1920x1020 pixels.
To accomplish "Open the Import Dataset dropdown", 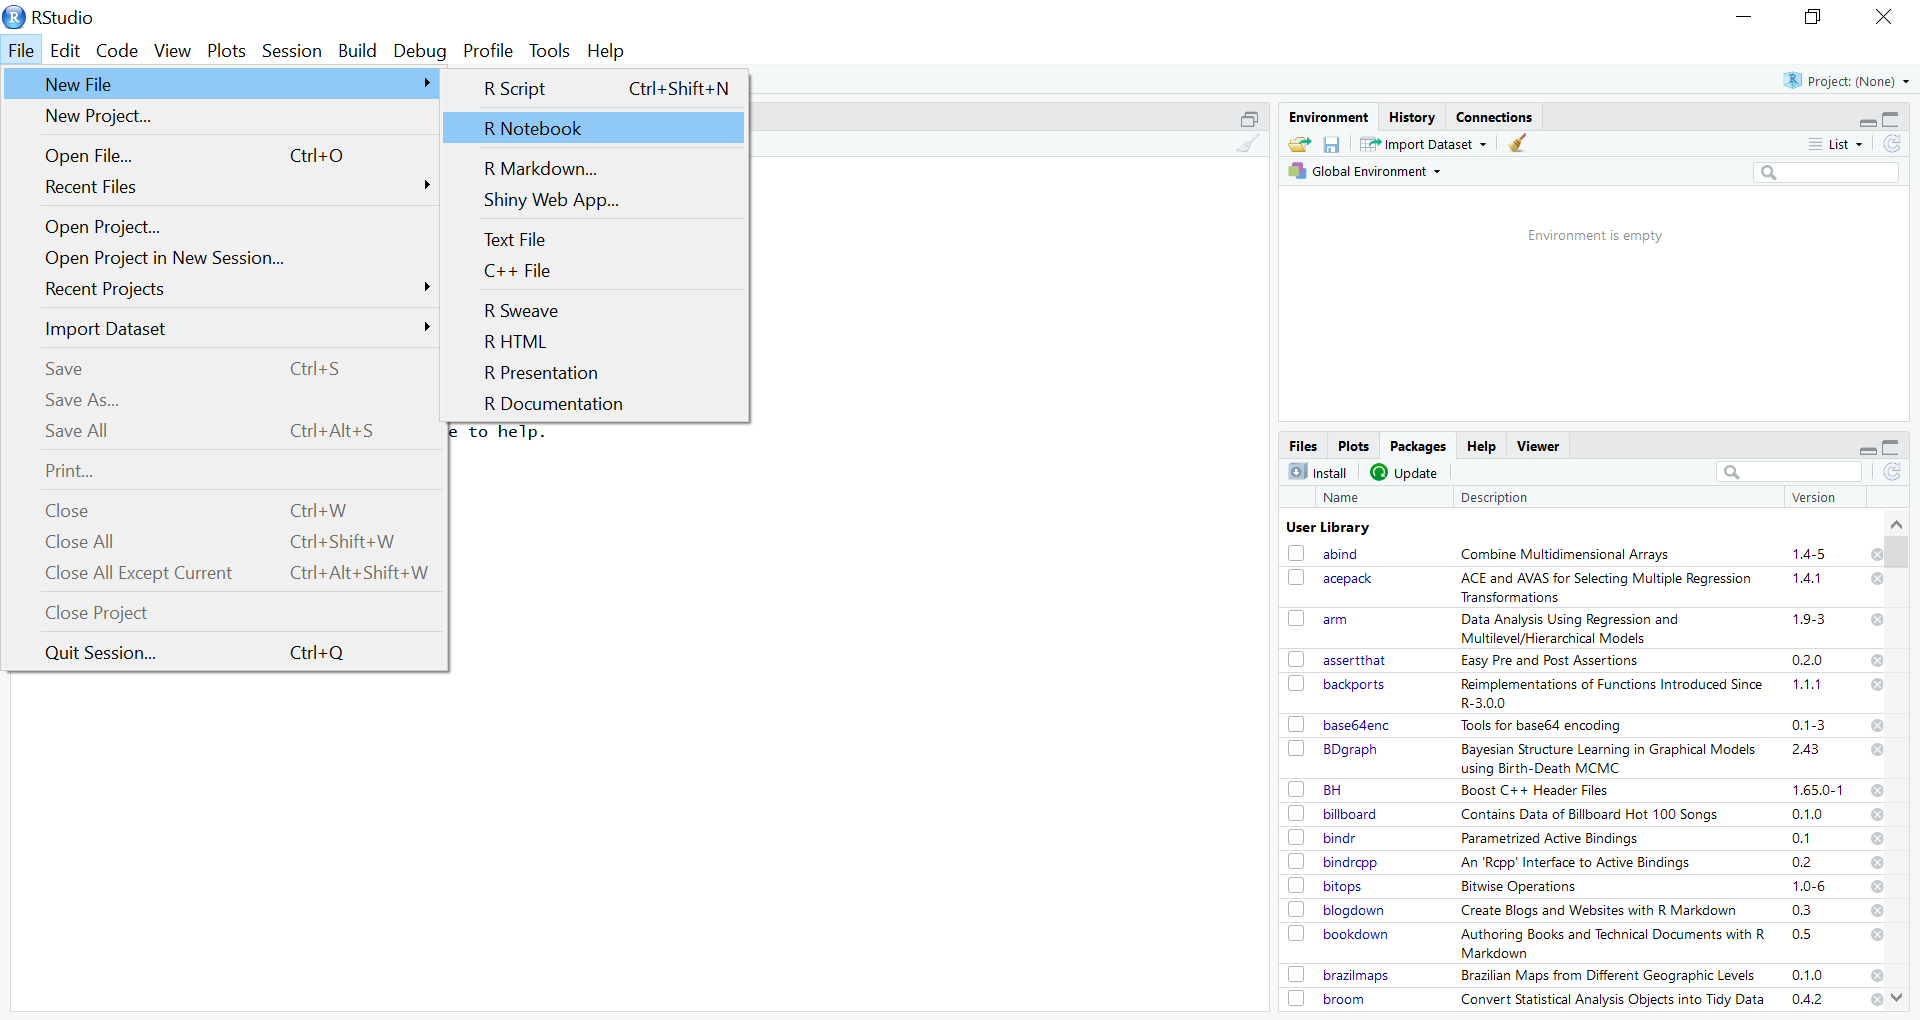I will pyautogui.click(x=1425, y=144).
